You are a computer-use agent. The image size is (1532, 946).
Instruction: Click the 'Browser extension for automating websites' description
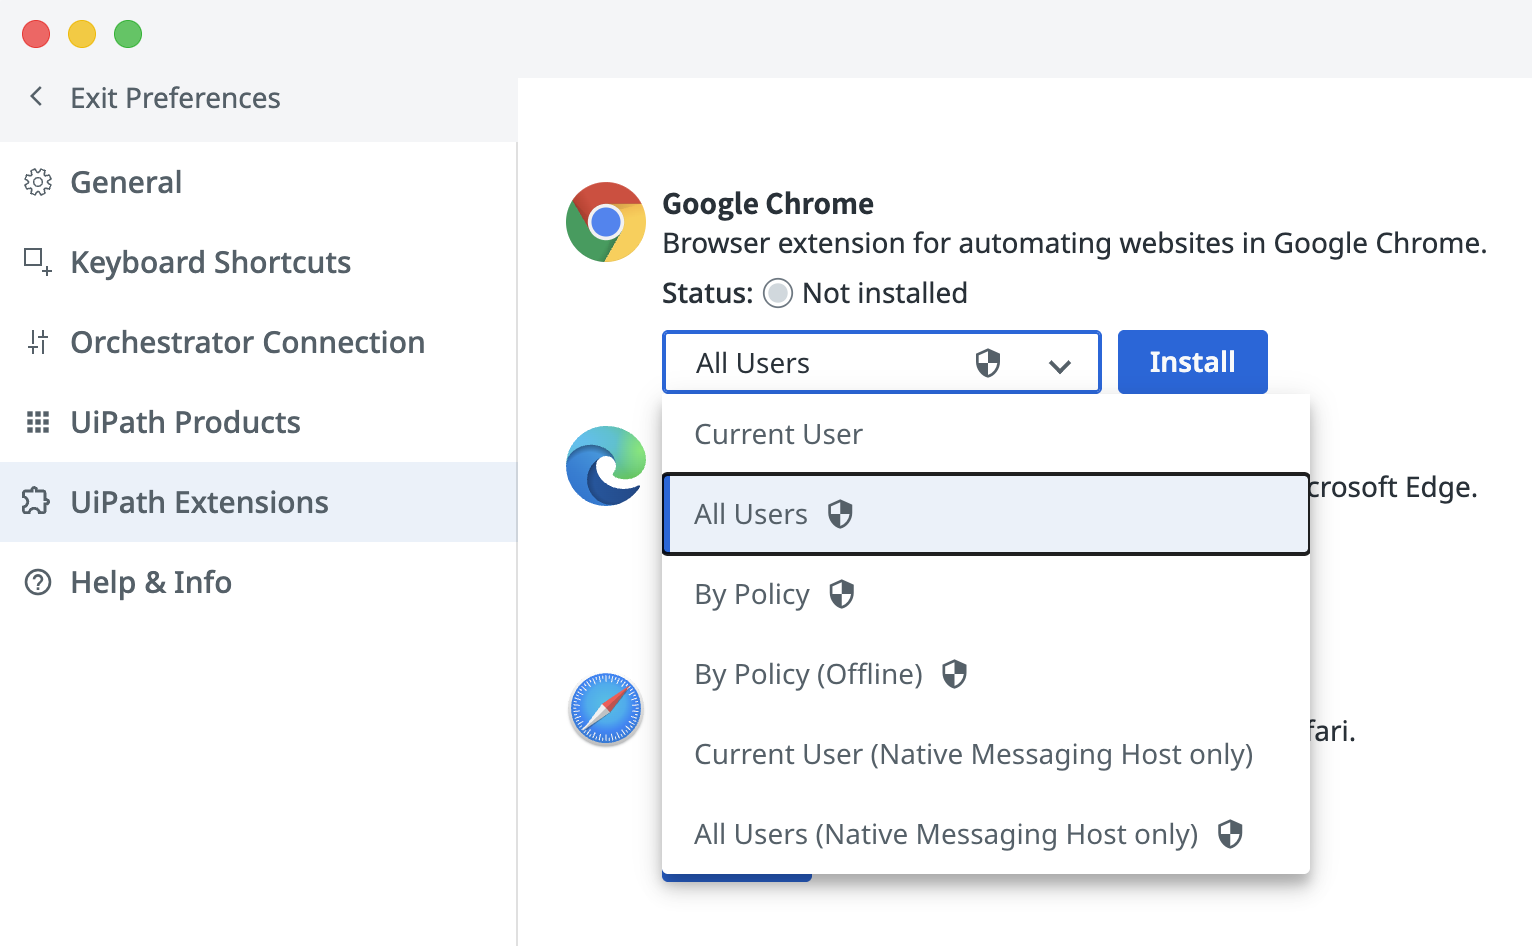pos(1075,243)
